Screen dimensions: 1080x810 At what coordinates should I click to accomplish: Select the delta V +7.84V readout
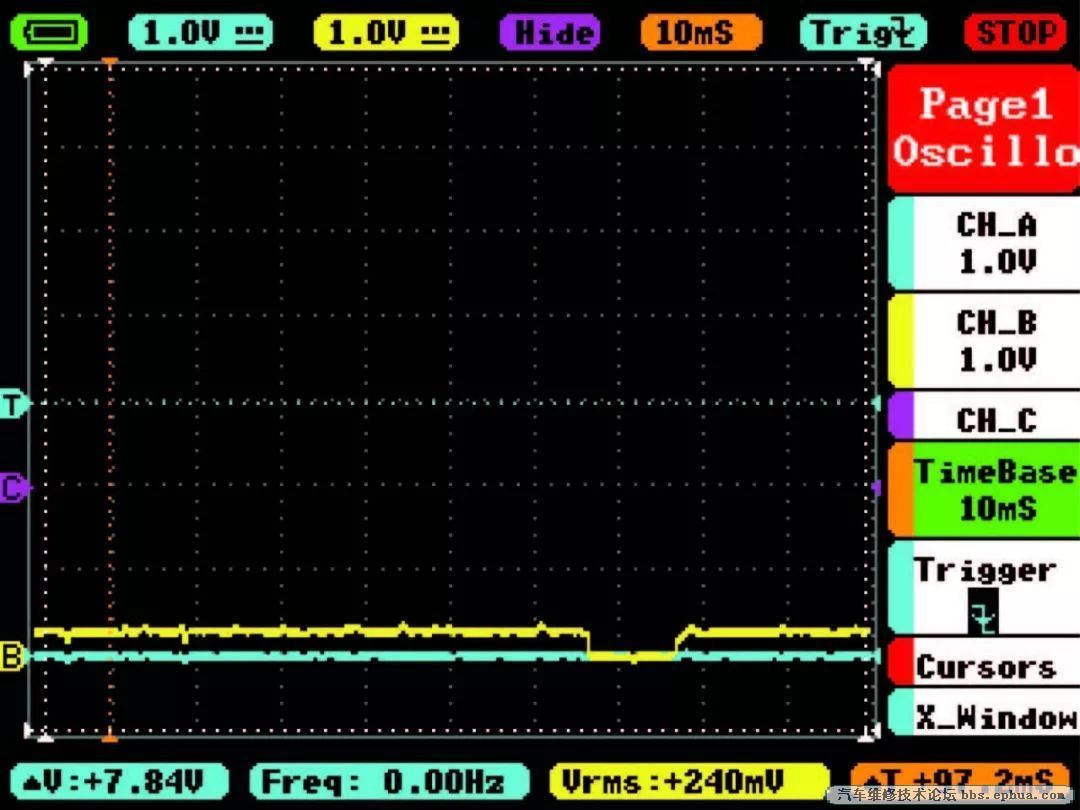click(119, 782)
